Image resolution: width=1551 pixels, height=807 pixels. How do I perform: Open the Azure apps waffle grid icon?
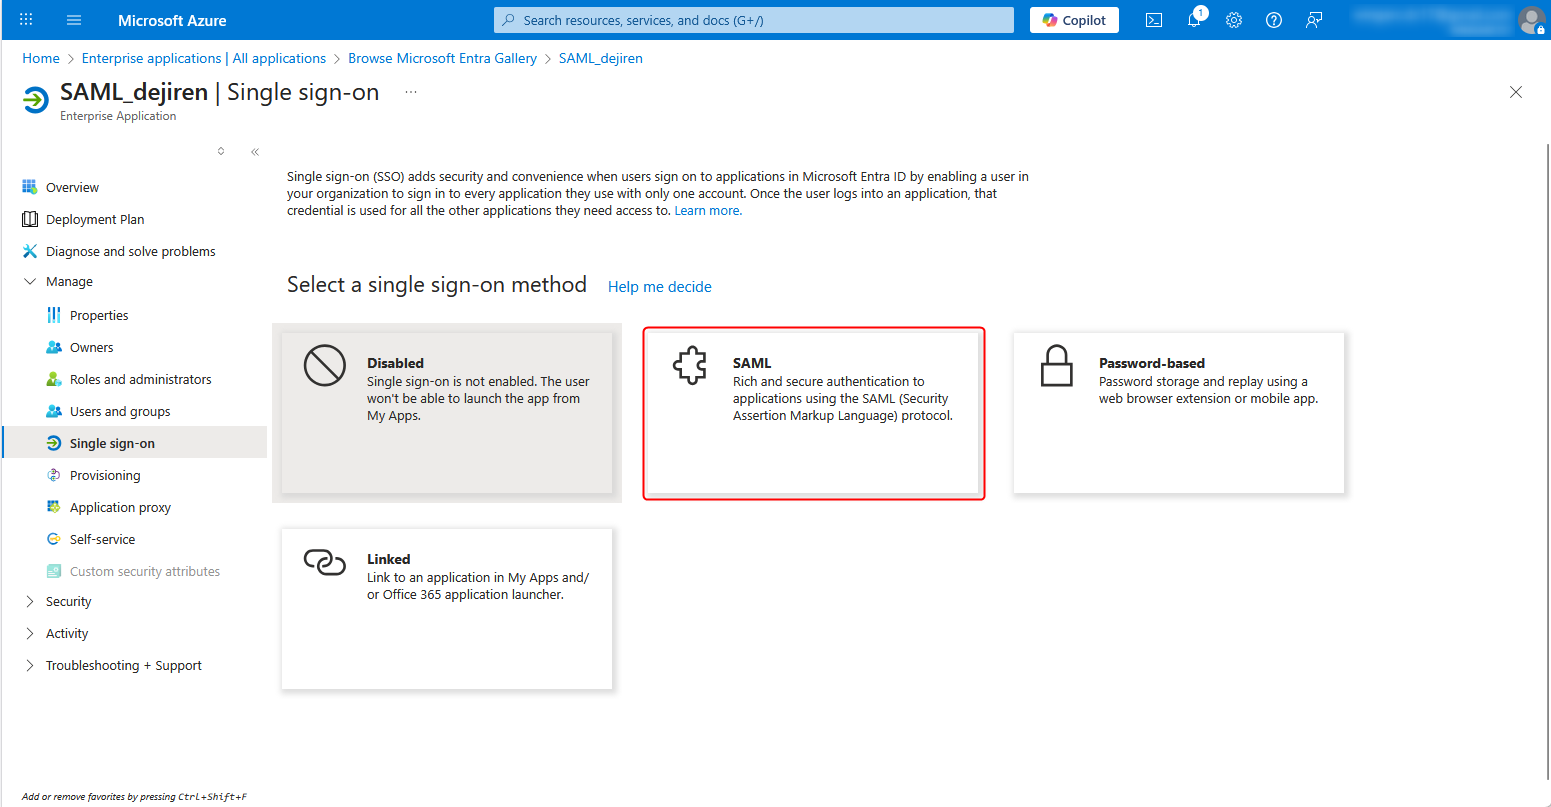pos(26,20)
